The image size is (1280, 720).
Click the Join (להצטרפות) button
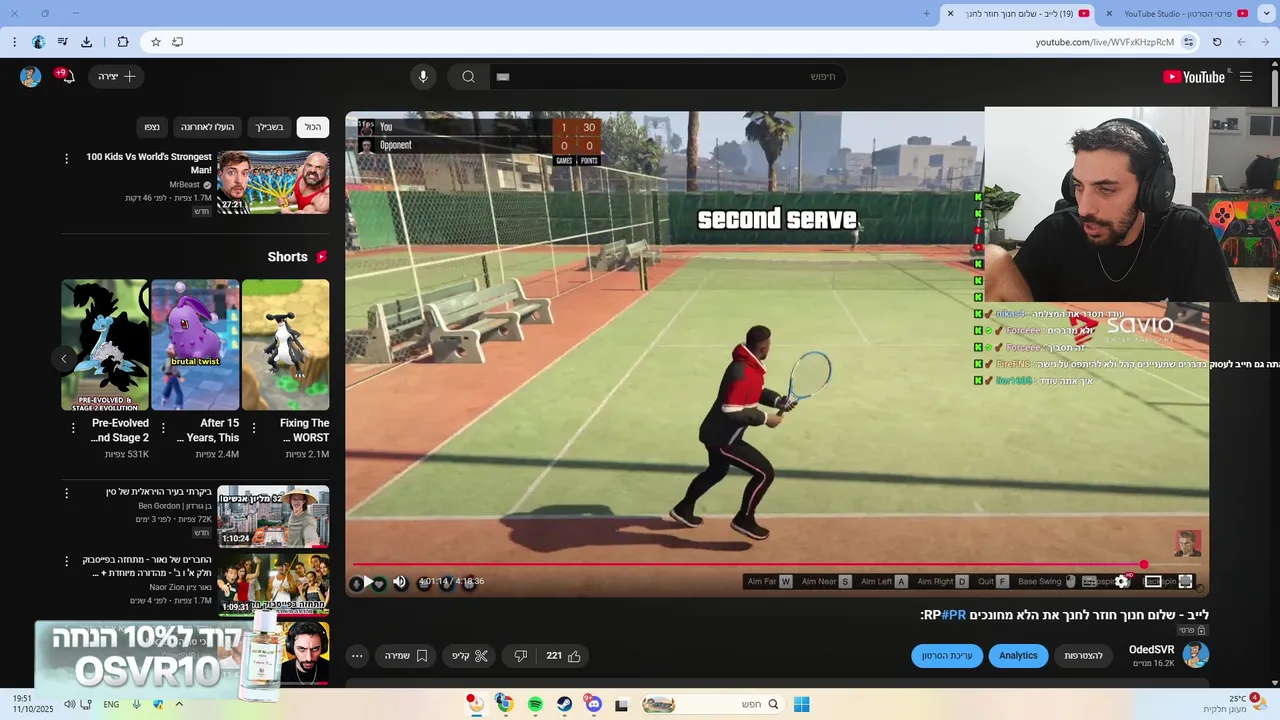coord(1083,656)
